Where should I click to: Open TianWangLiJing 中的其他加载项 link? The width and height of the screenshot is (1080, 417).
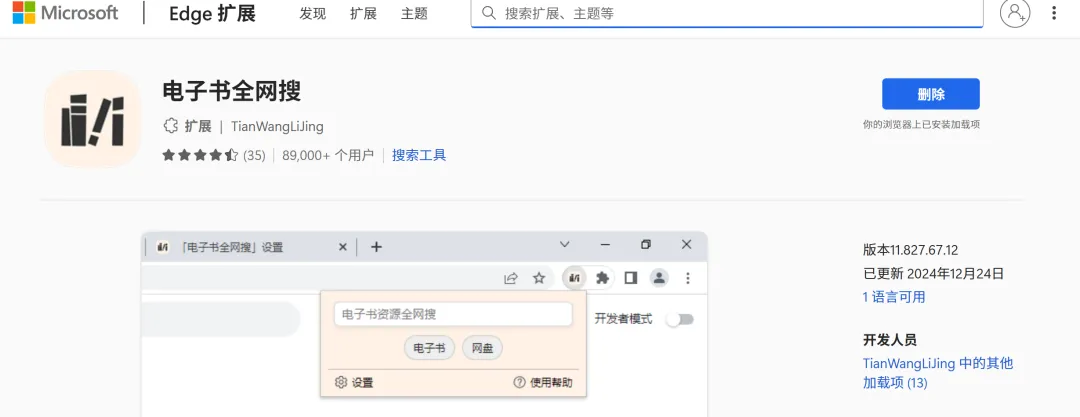click(x=938, y=373)
